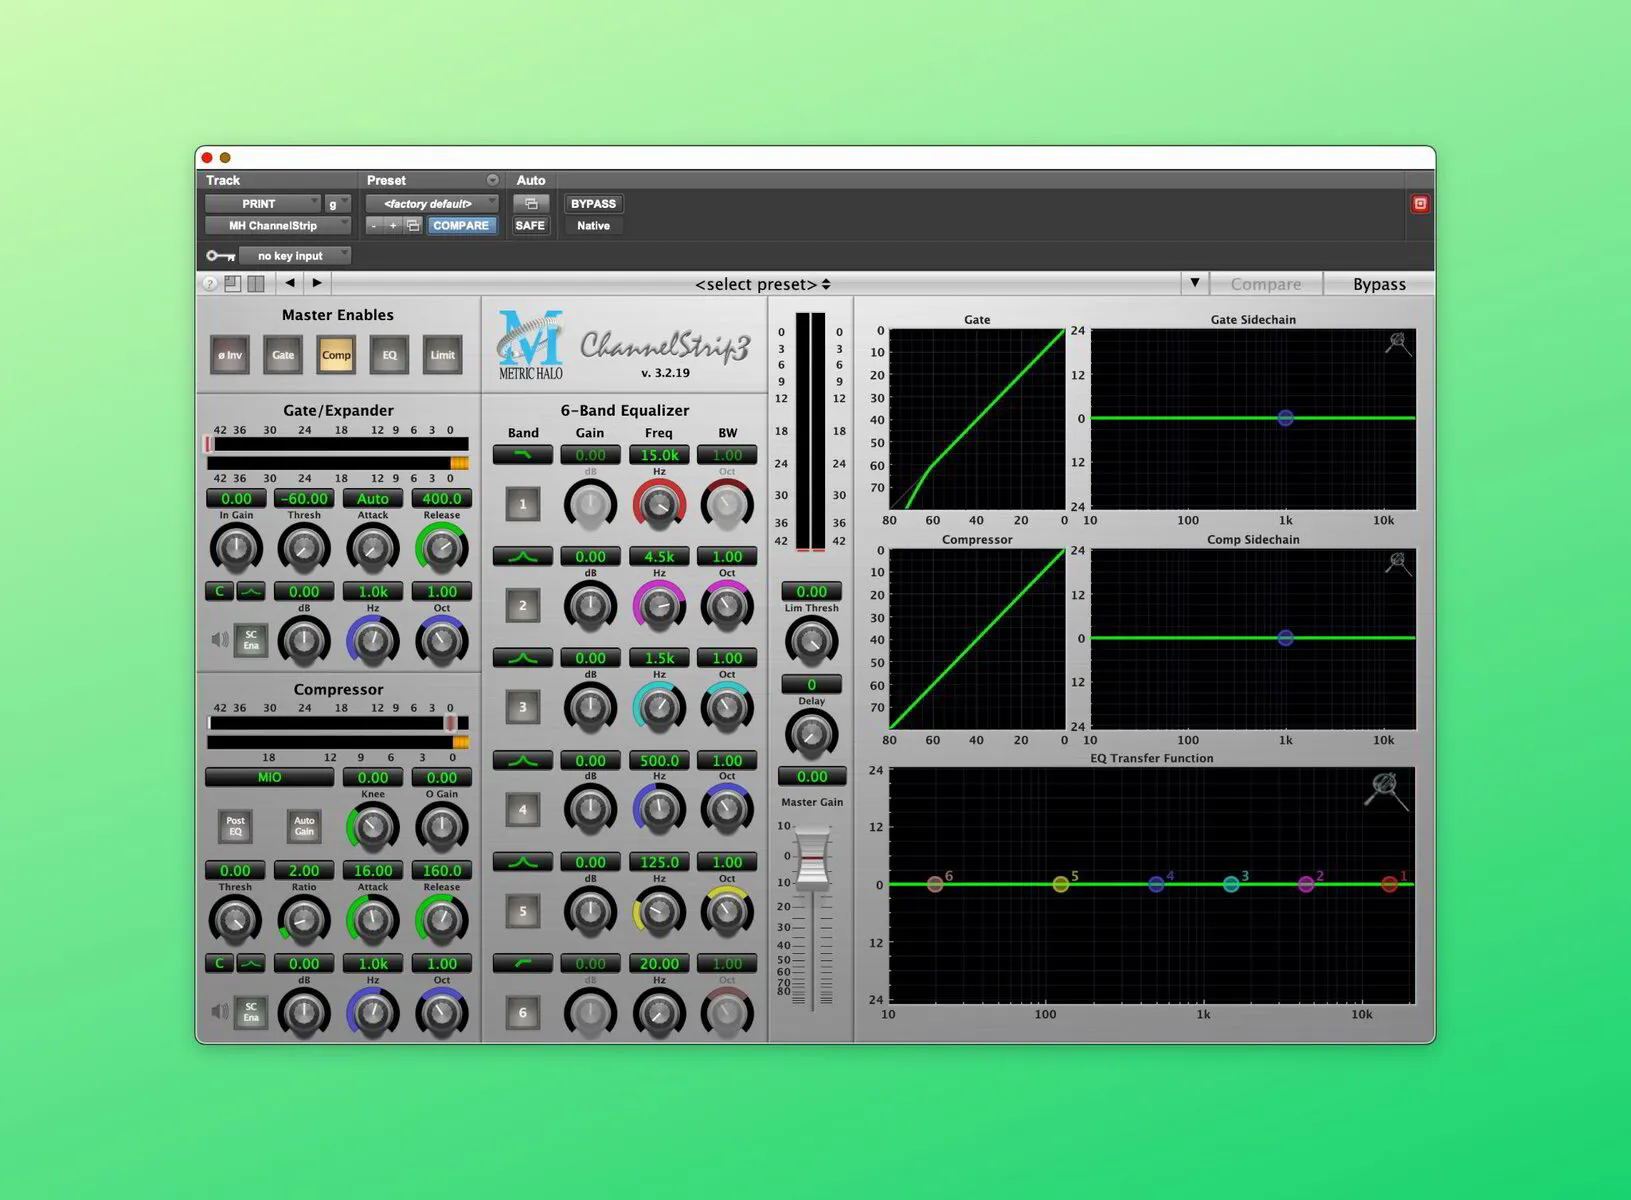Toggle Auto Gain in the Compressor
The width and height of the screenshot is (1631, 1200).
pos(304,827)
